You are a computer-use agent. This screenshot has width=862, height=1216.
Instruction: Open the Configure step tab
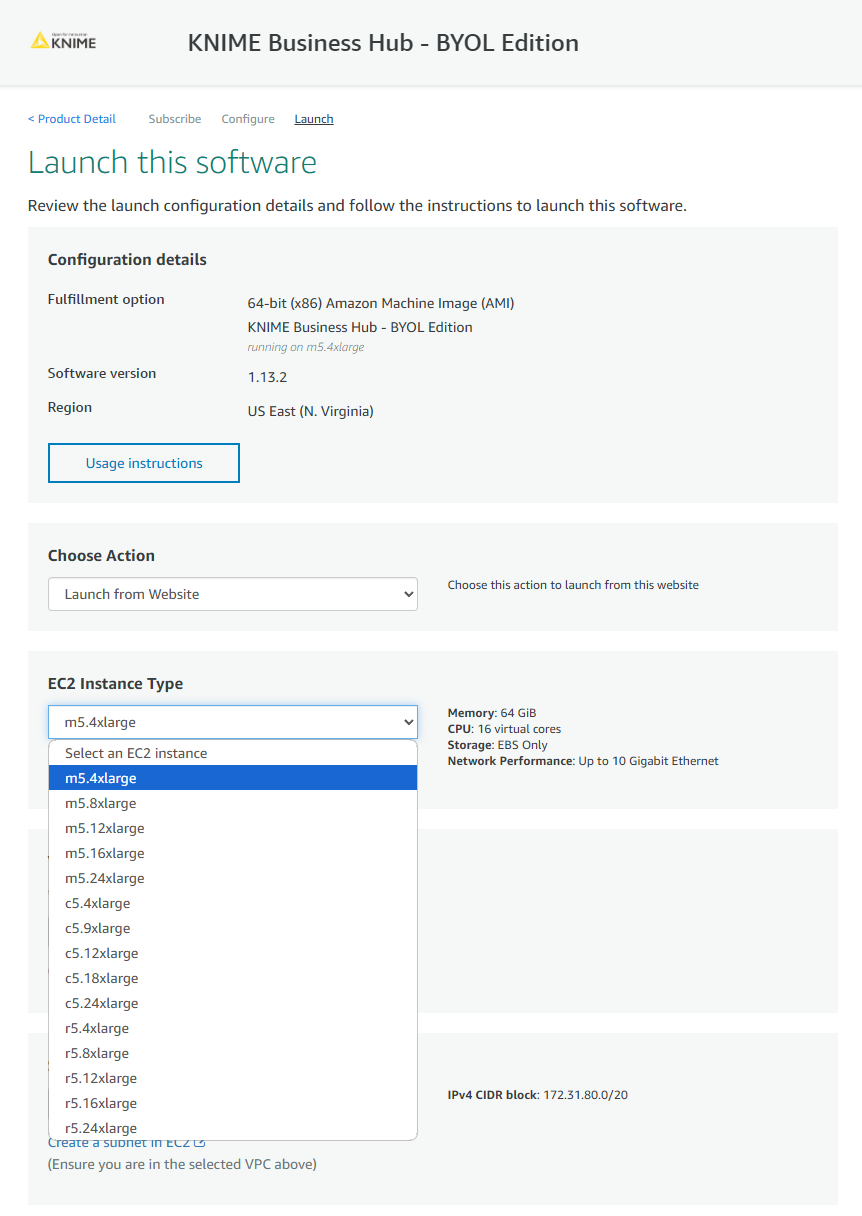(248, 119)
